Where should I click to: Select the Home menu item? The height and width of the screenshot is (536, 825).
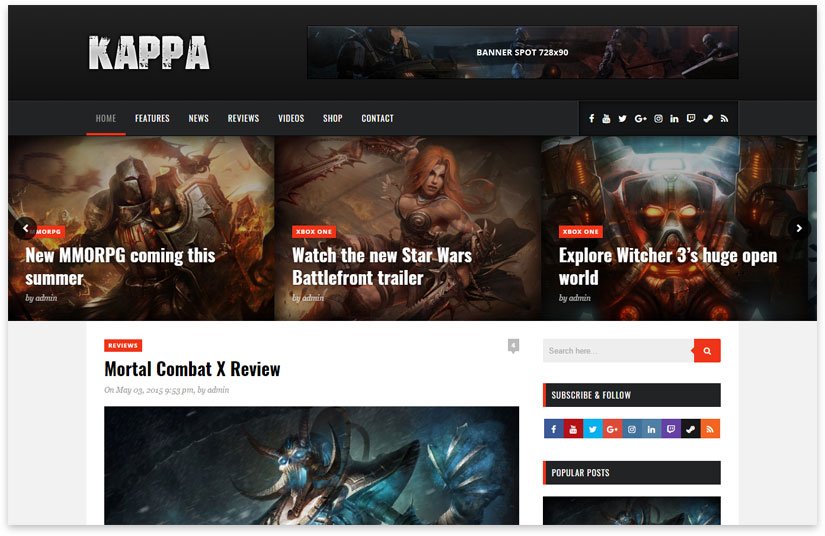pos(106,118)
